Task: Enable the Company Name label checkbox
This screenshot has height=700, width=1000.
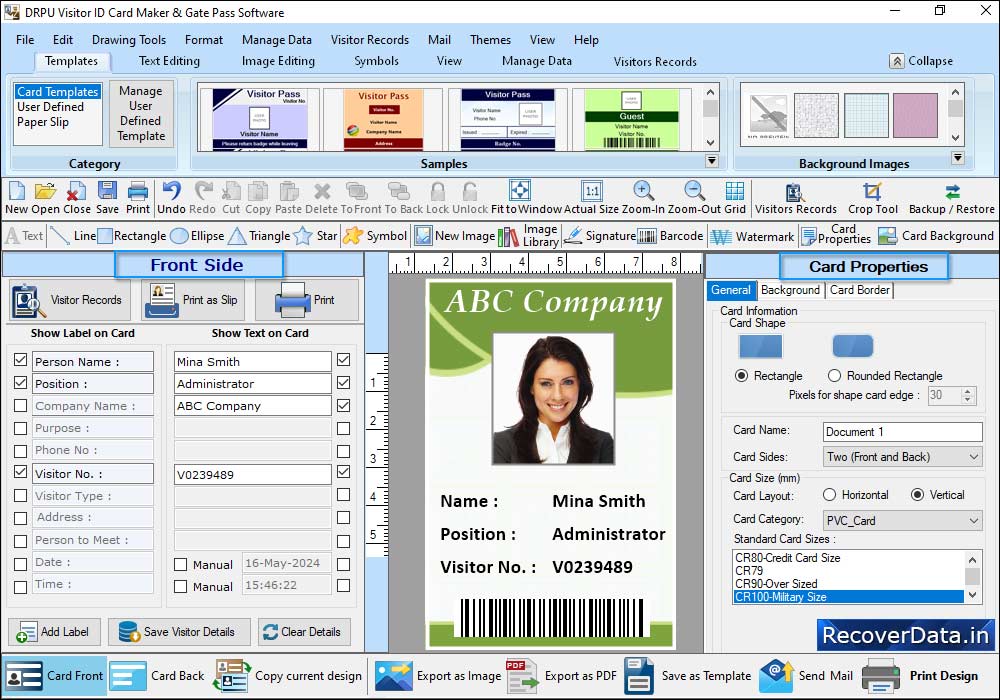Action: 20,405
